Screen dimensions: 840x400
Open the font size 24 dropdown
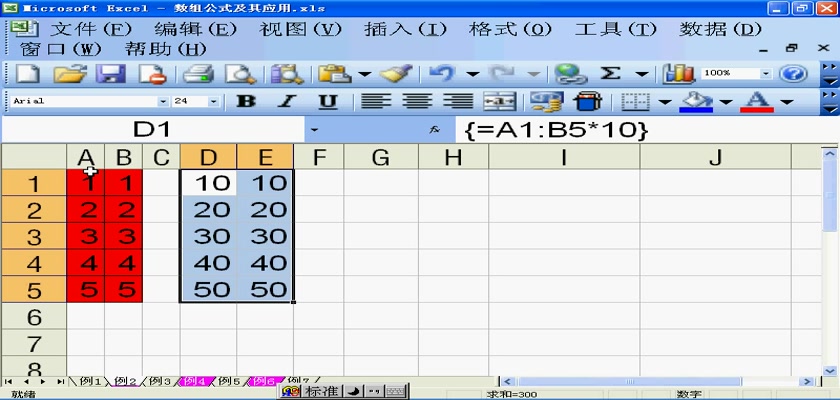[x=212, y=102]
